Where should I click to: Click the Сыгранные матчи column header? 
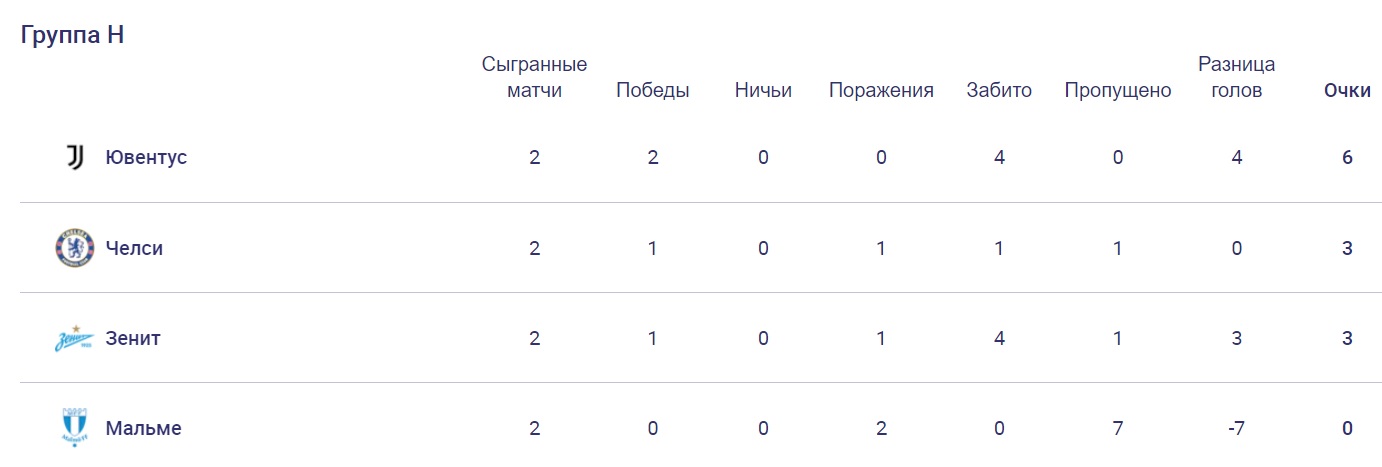click(x=534, y=78)
